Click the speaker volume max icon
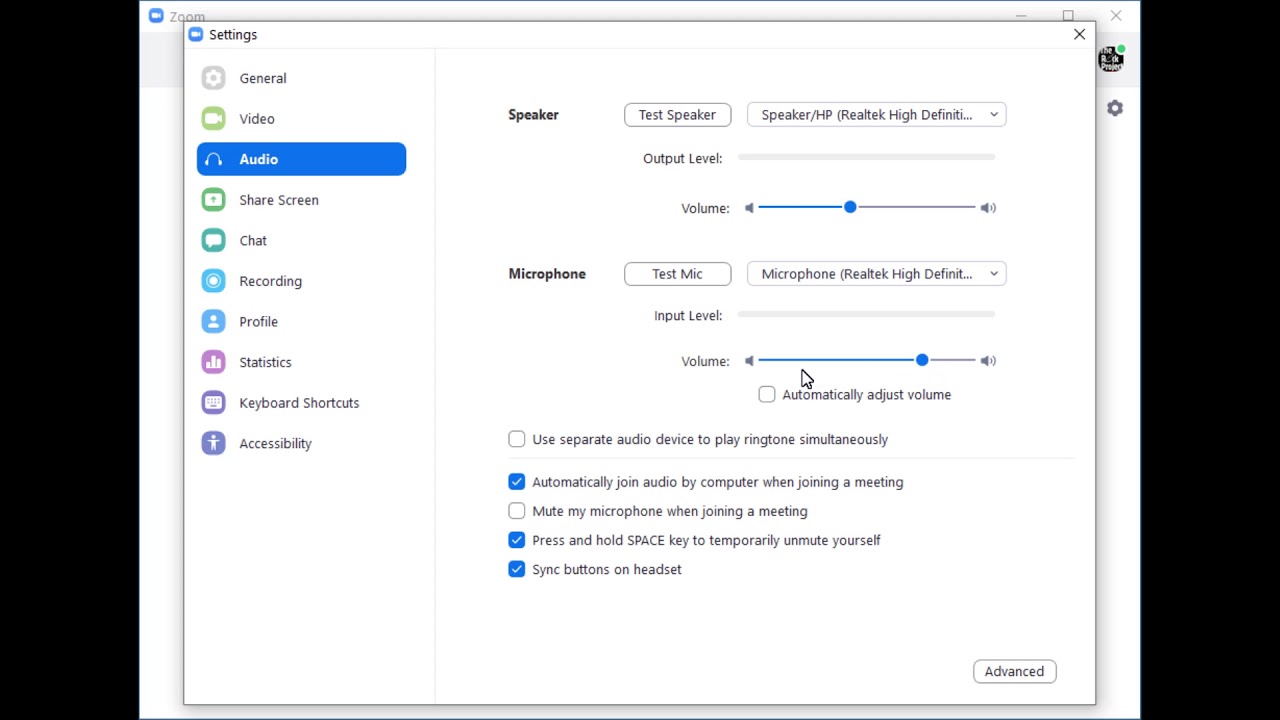The image size is (1280, 720). click(x=988, y=208)
